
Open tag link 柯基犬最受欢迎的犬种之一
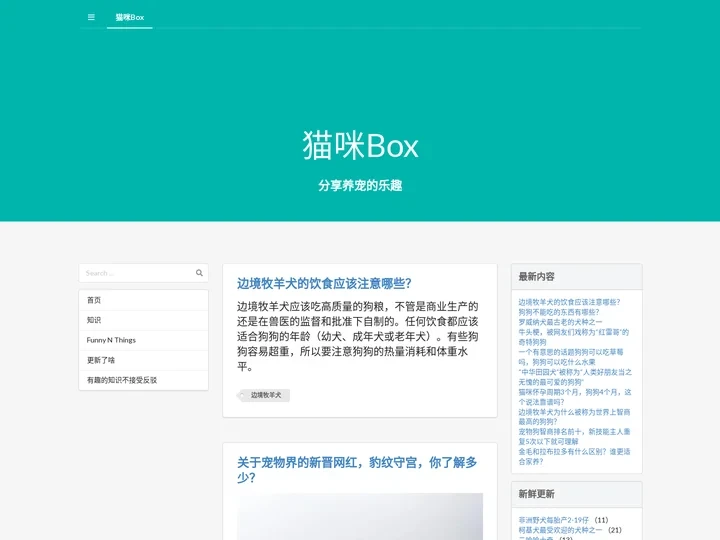560,530
